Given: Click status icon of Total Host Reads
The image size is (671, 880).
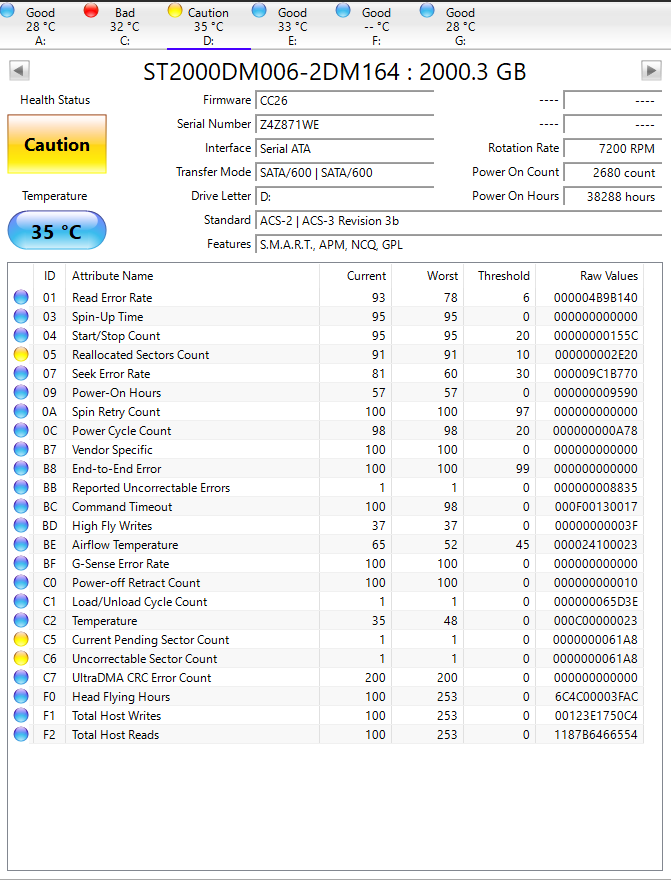Looking at the screenshot, I should pos(21,735).
